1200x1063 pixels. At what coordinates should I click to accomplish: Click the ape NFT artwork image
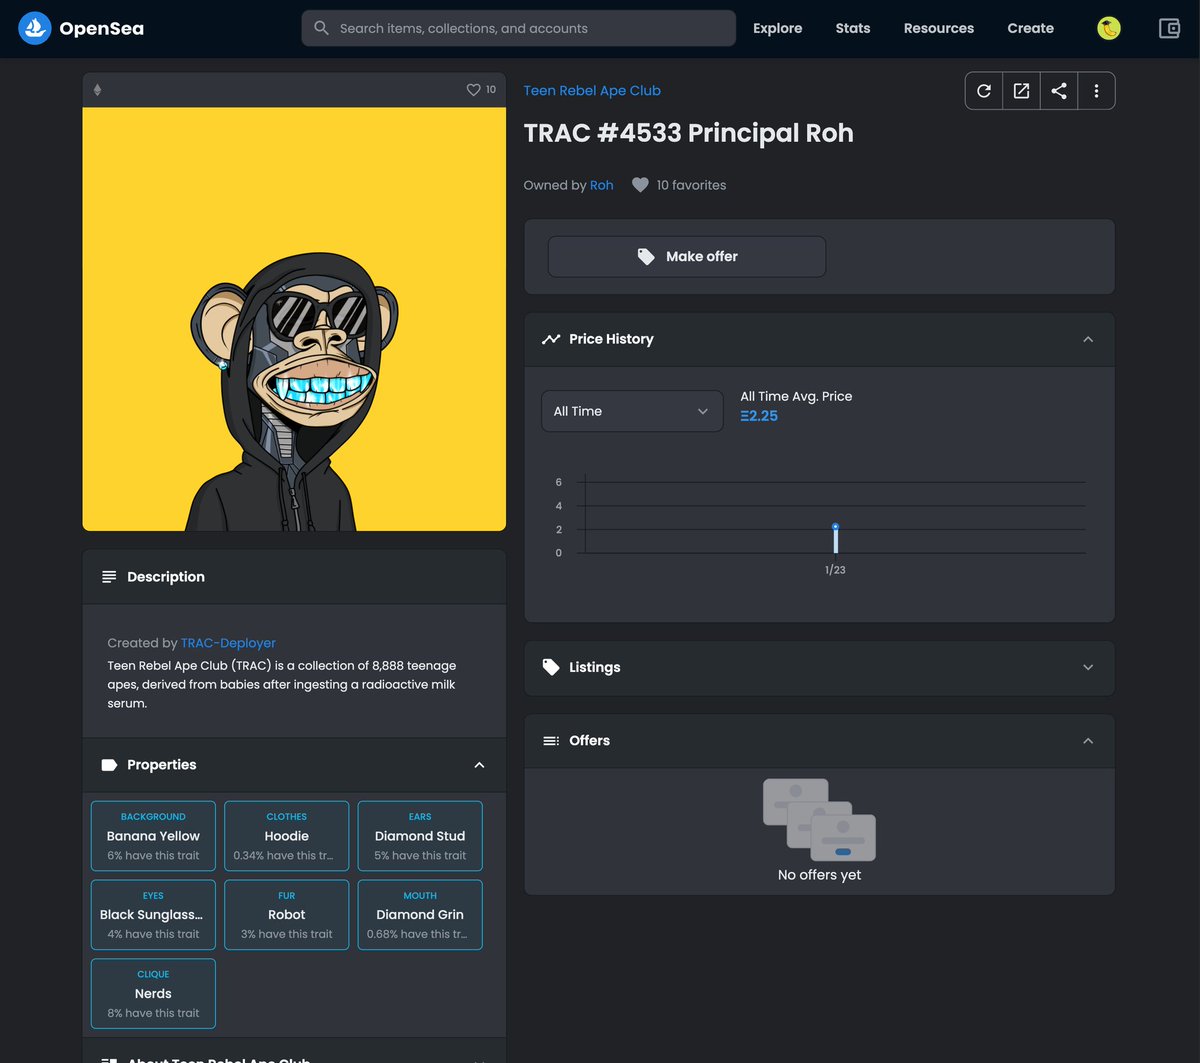pos(294,319)
